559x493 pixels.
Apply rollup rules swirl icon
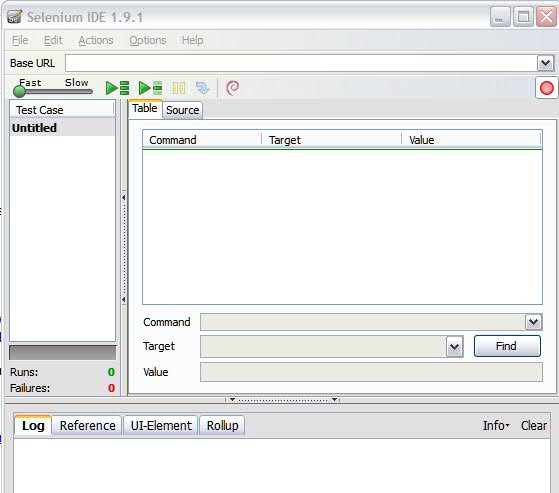232,88
